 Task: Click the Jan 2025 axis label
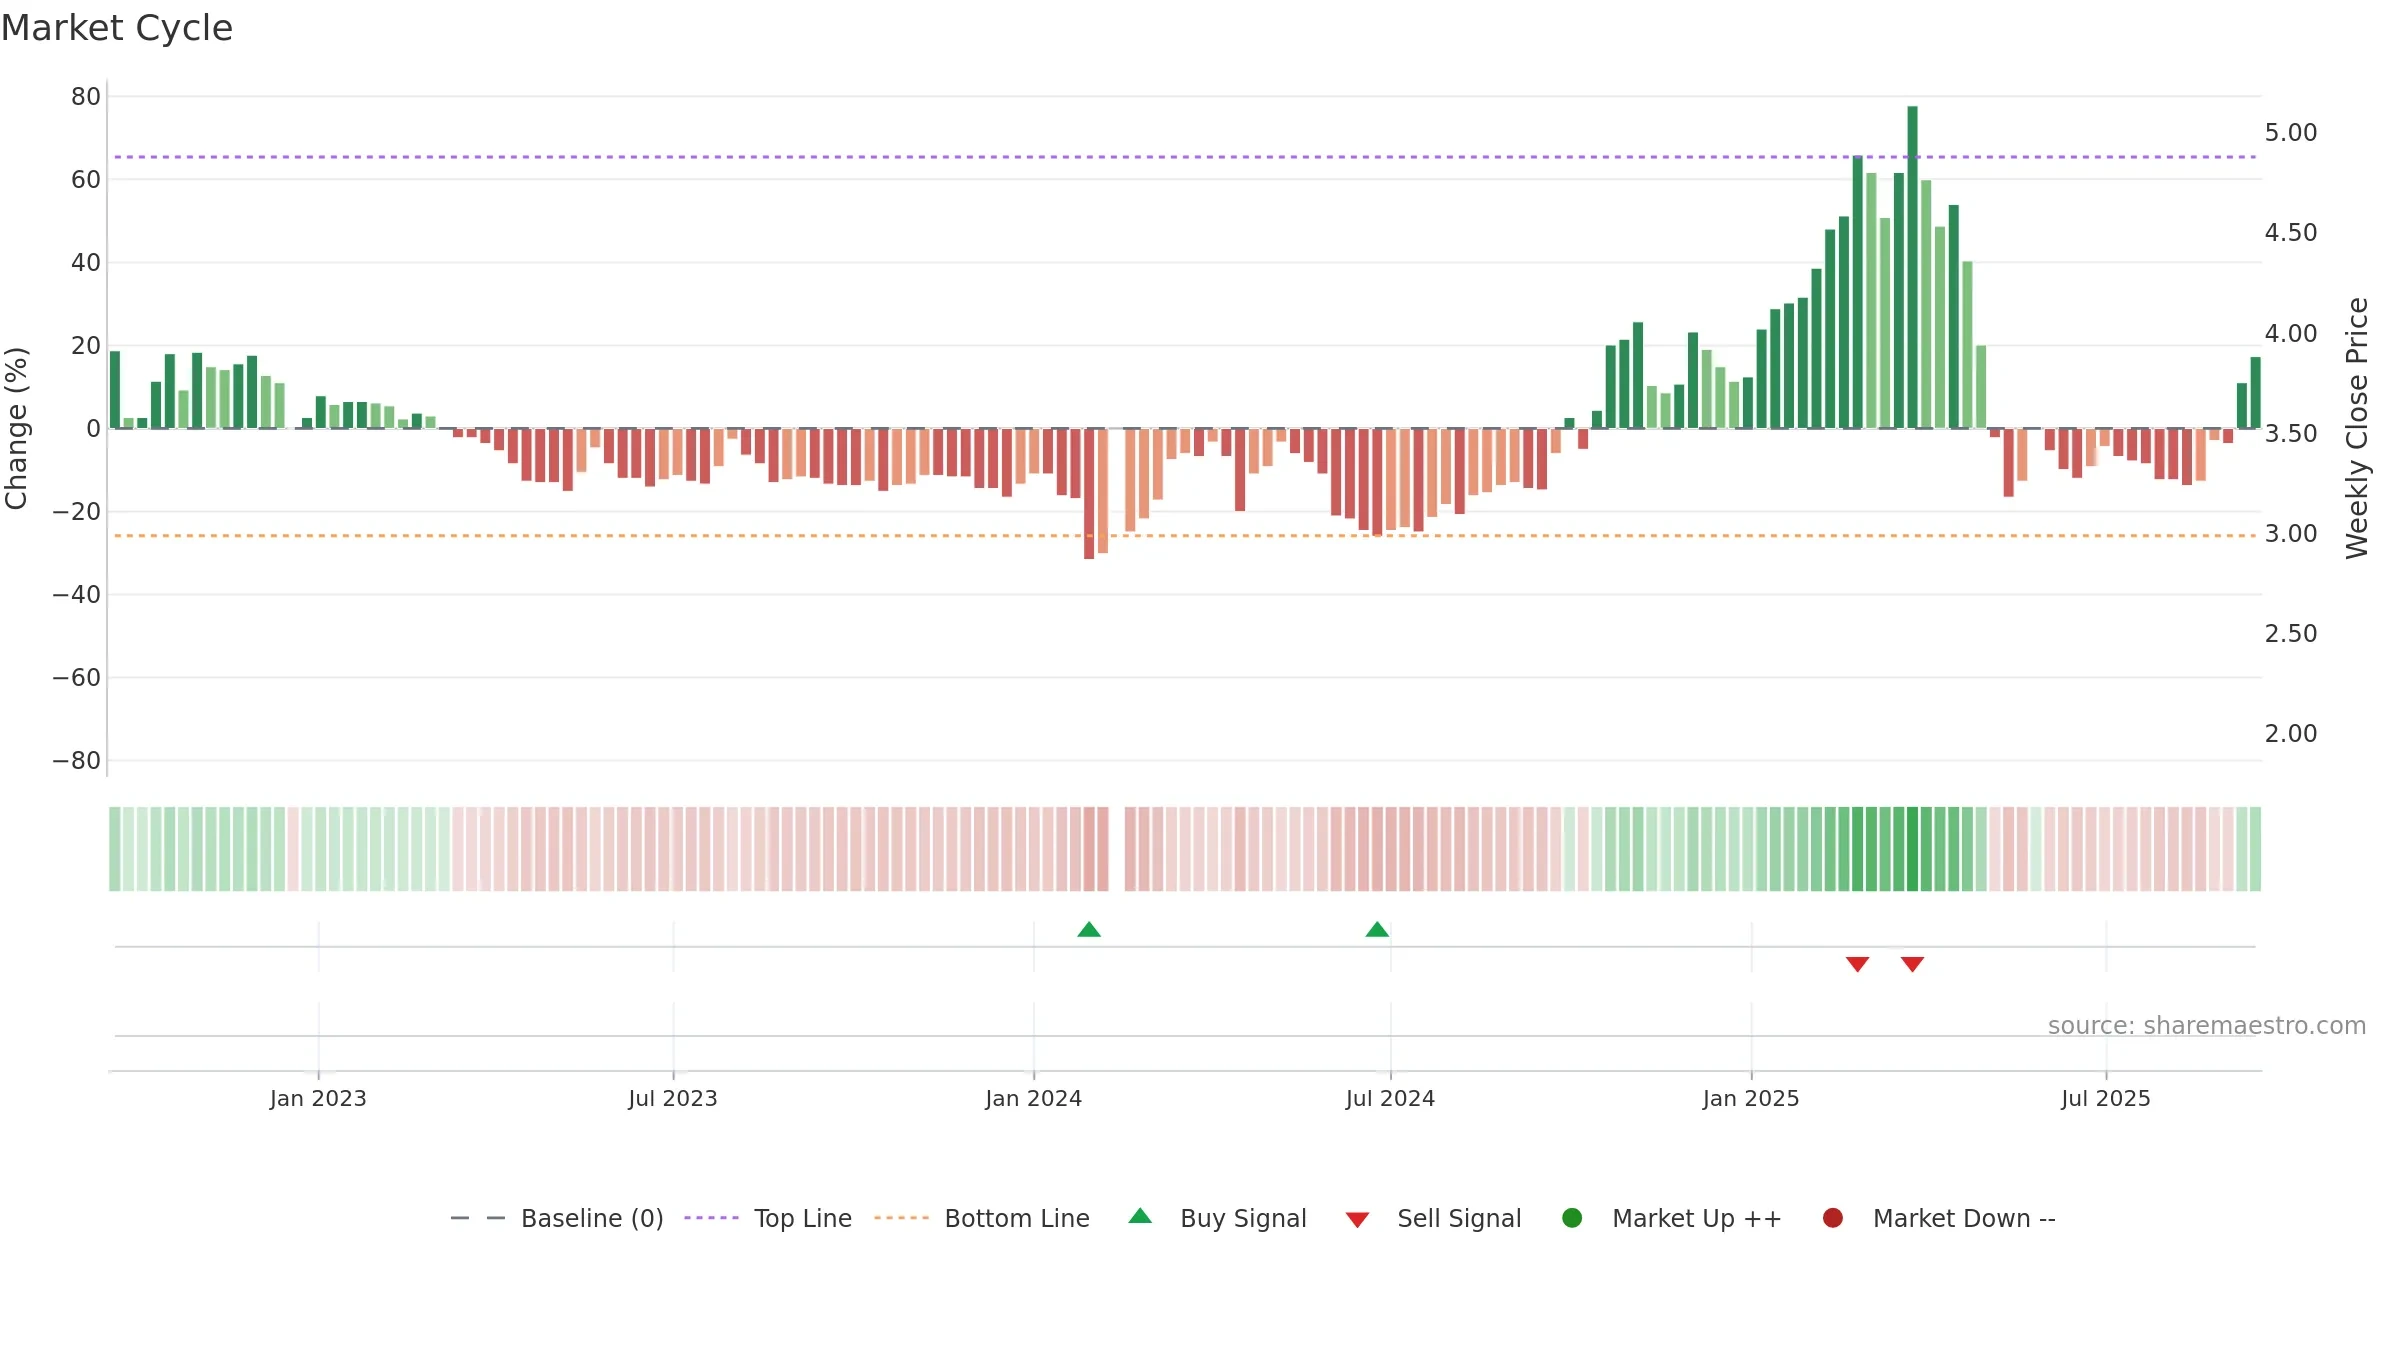(1751, 1099)
